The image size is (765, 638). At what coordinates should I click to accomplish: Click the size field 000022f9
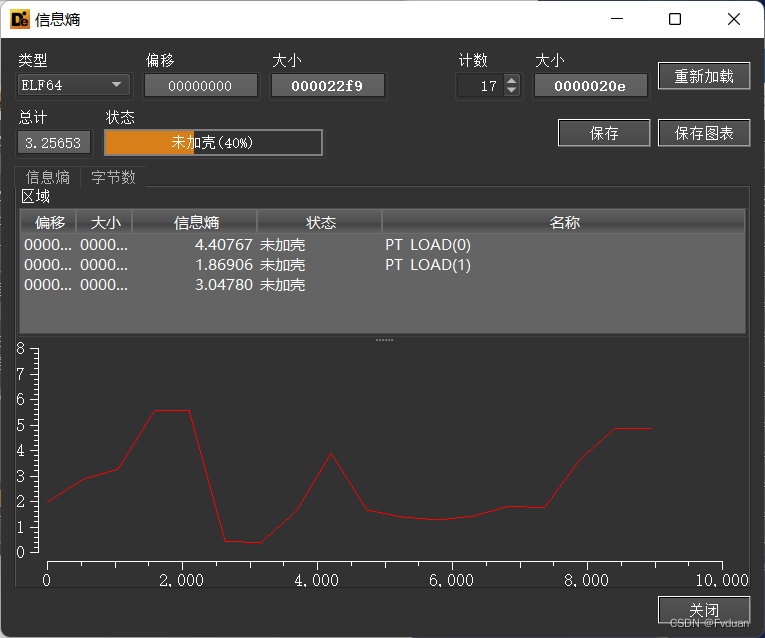click(x=327, y=86)
